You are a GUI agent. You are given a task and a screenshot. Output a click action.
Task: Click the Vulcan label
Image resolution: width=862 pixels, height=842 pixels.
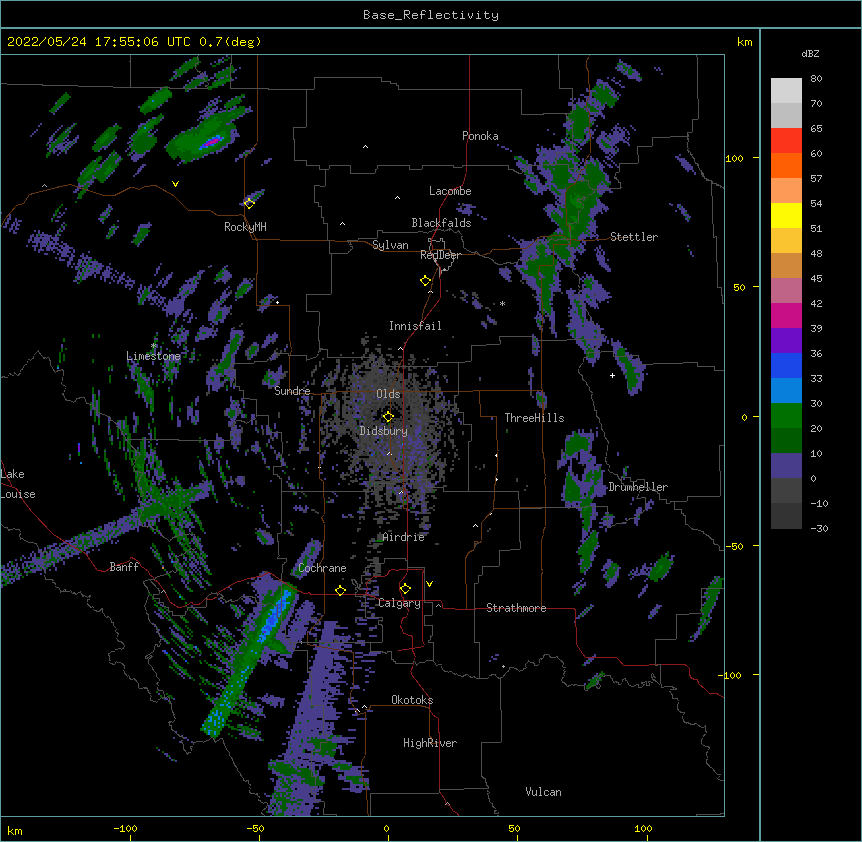[x=543, y=792]
